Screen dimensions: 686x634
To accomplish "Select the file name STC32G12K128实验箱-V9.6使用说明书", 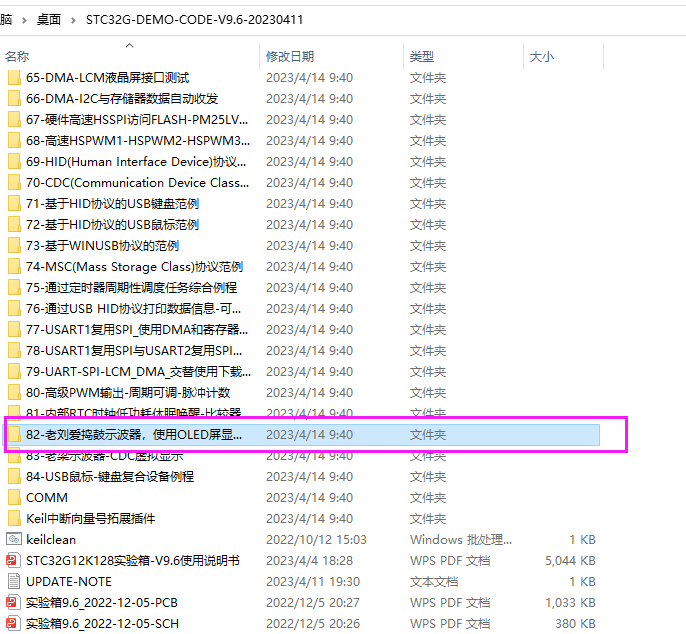I will tap(133, 561).
